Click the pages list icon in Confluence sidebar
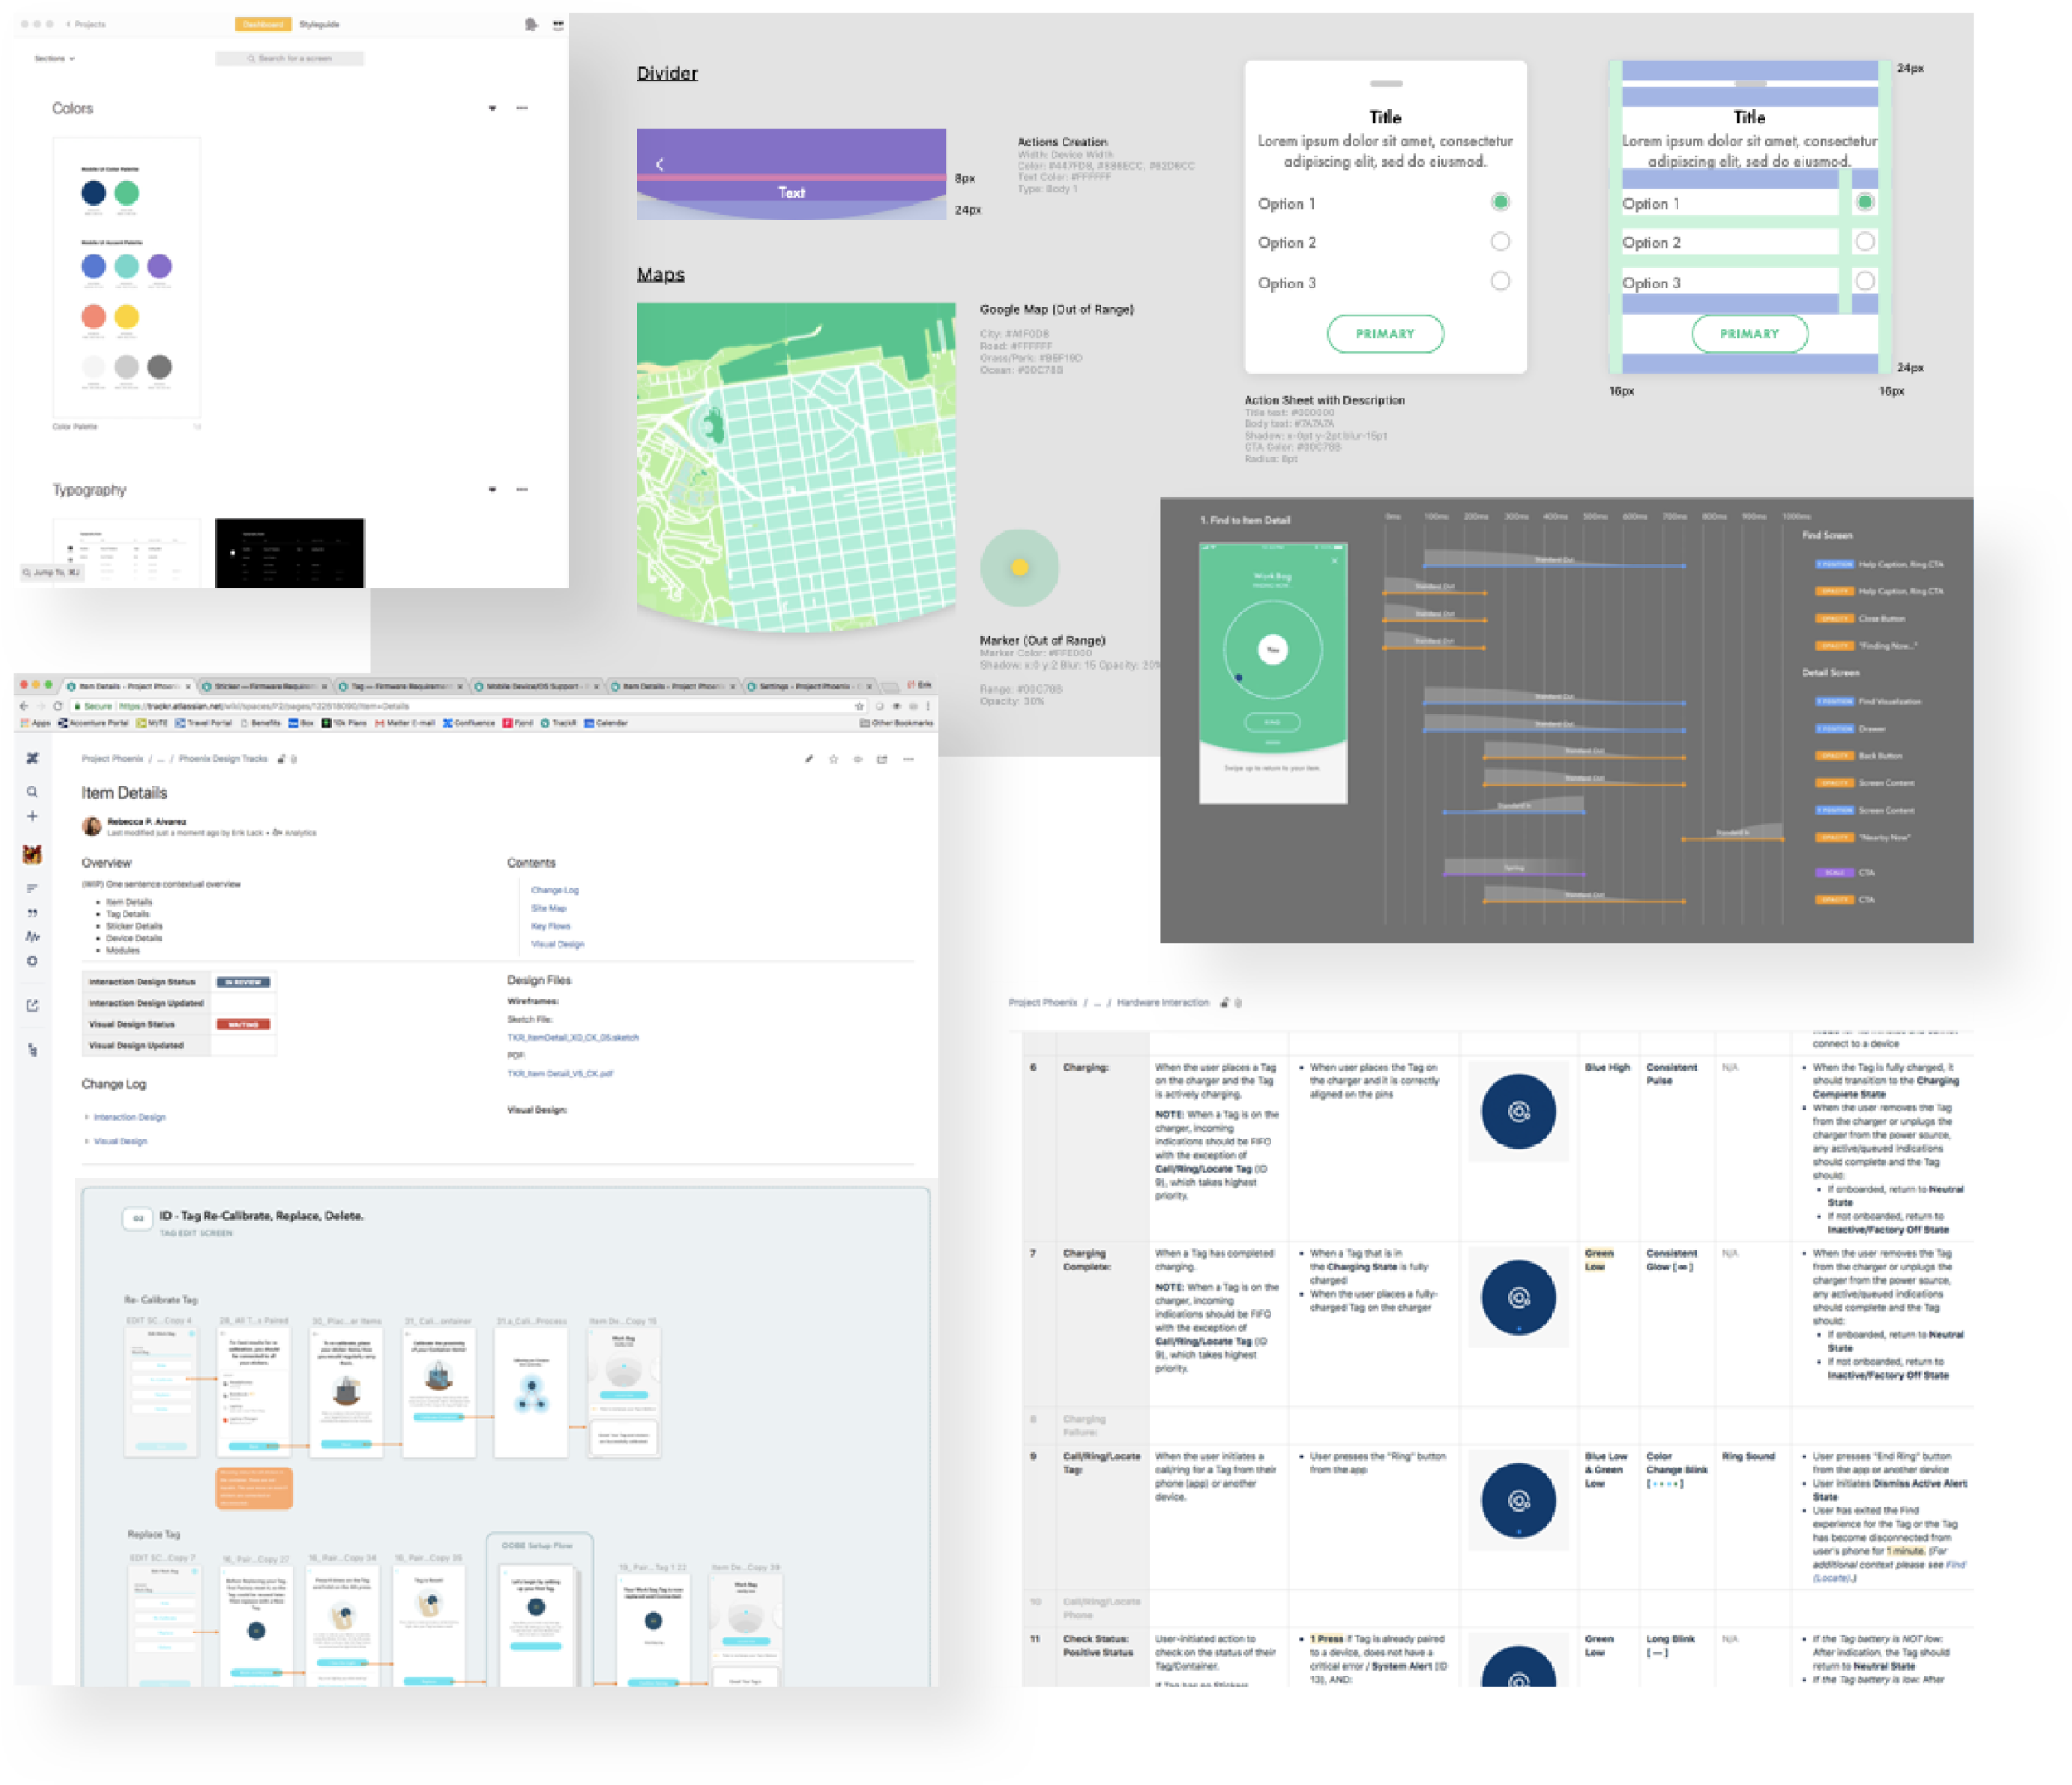 click(32, 888)
